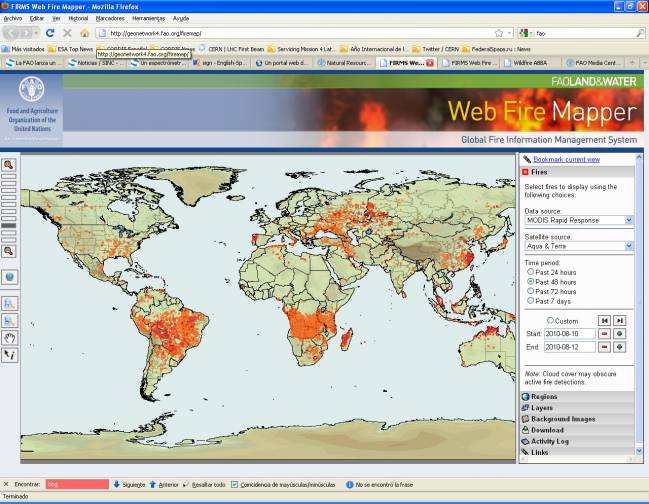Expand the Links panel section

577,452
